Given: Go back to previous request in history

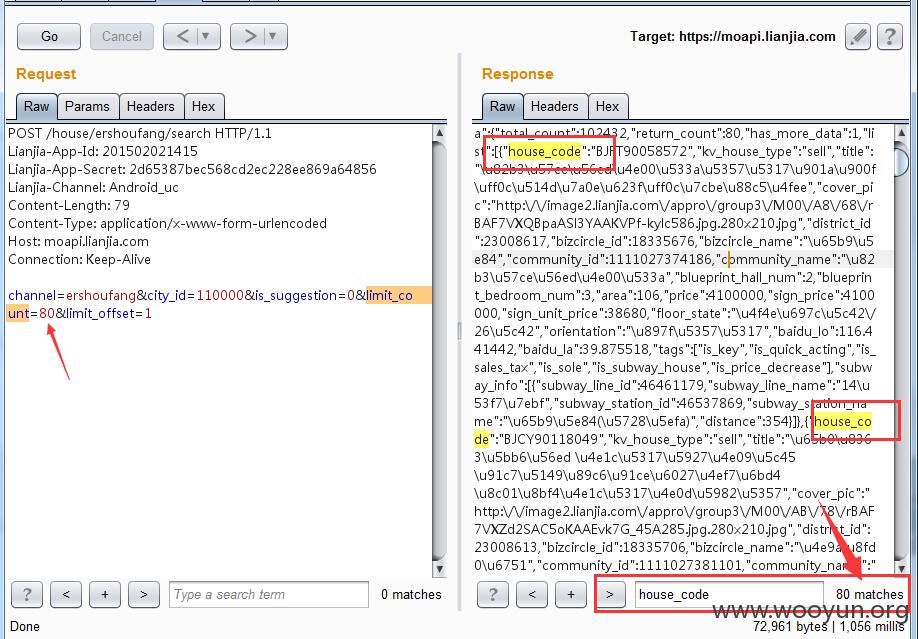Looking at the screenshot, I should [x=183, y=36].
